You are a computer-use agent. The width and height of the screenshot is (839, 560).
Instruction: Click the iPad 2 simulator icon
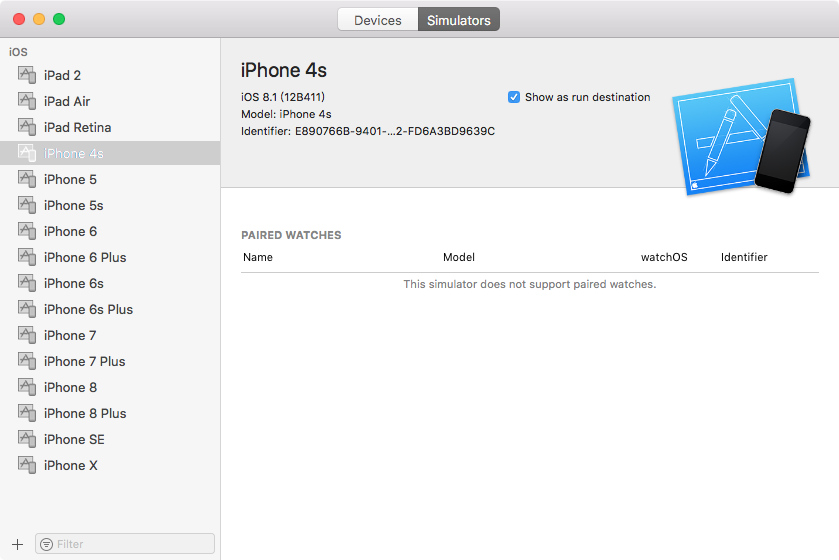[27, 75]
